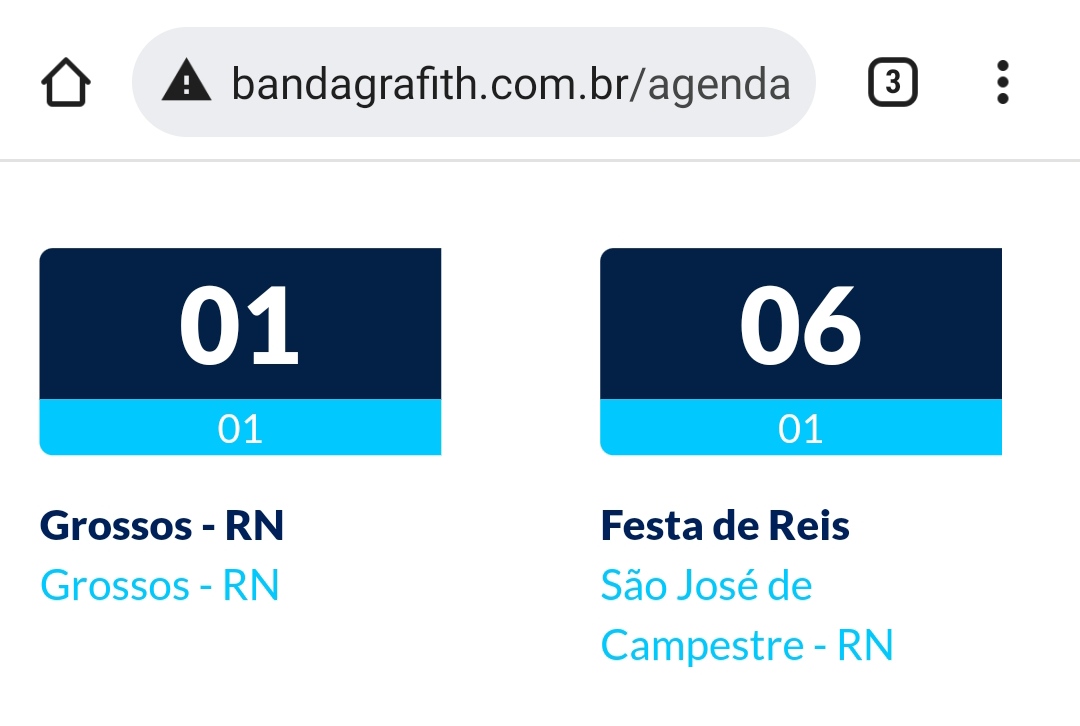The height and width of the screenshot is (726, 1080).
Task: Open the 06 date card for Festa de Reis
Action: pyautogui.click(x=801, y=351)
